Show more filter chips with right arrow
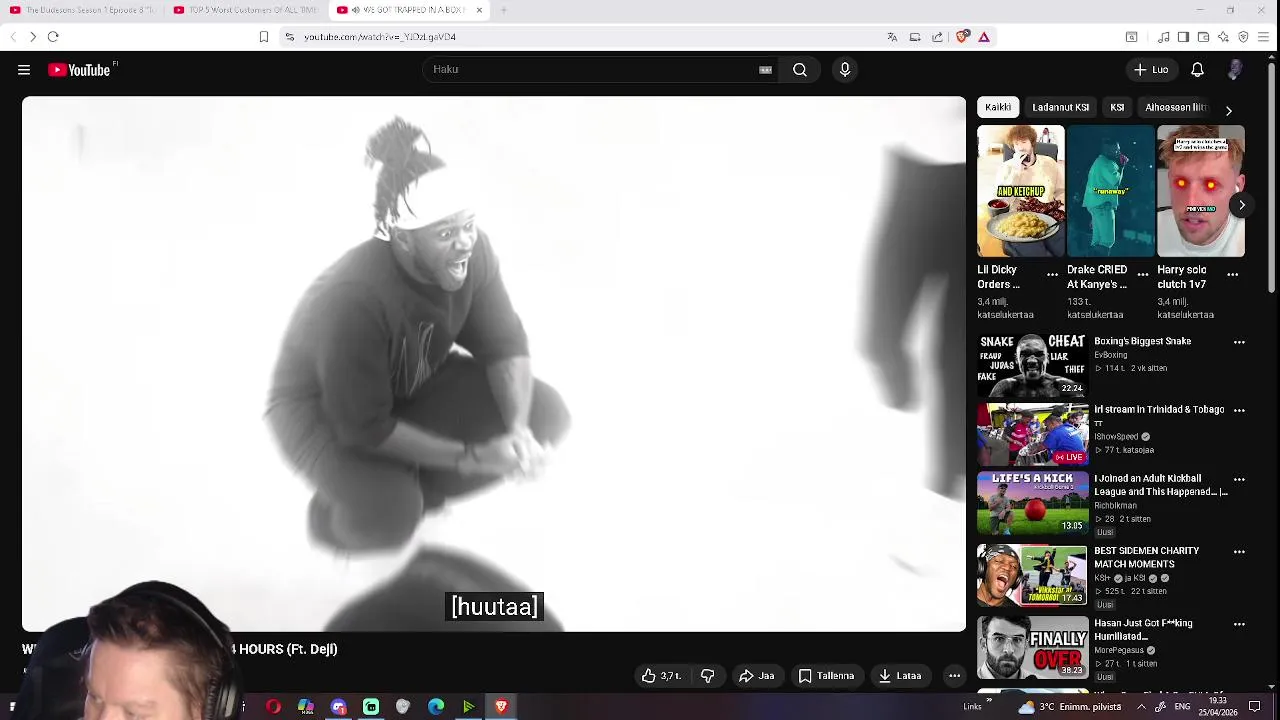Viewport: 1280px width, 720px height. coord(1228,110)
